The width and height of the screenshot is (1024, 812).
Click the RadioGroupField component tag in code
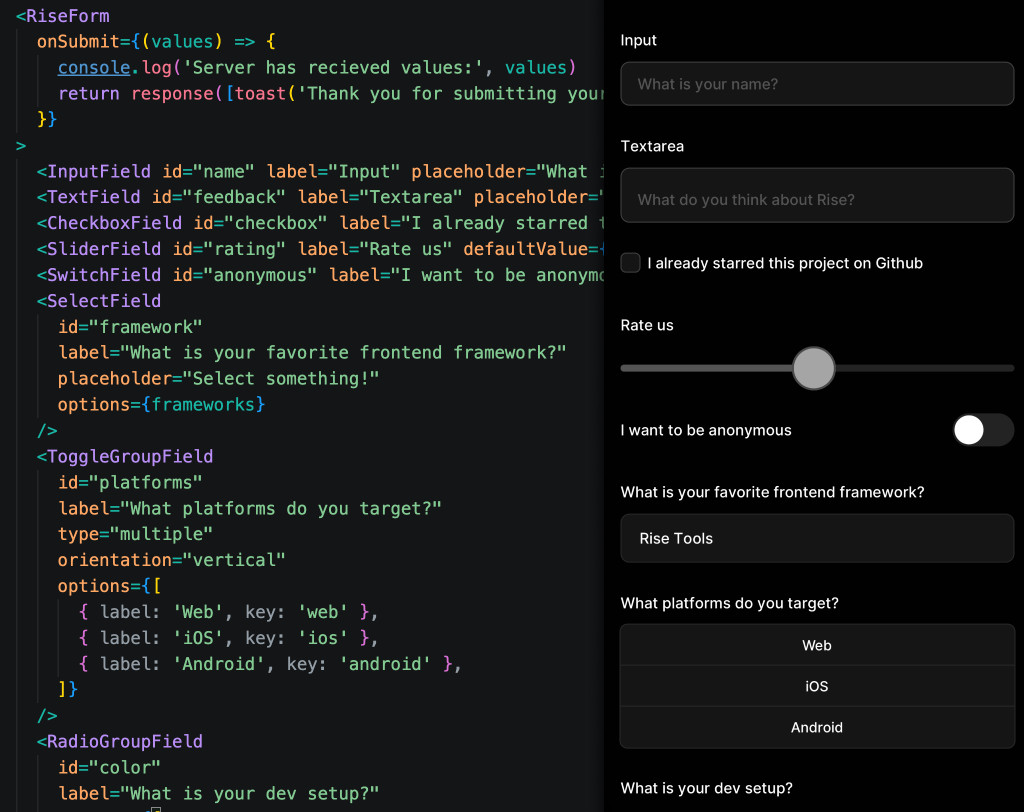(x=125, y=742)
